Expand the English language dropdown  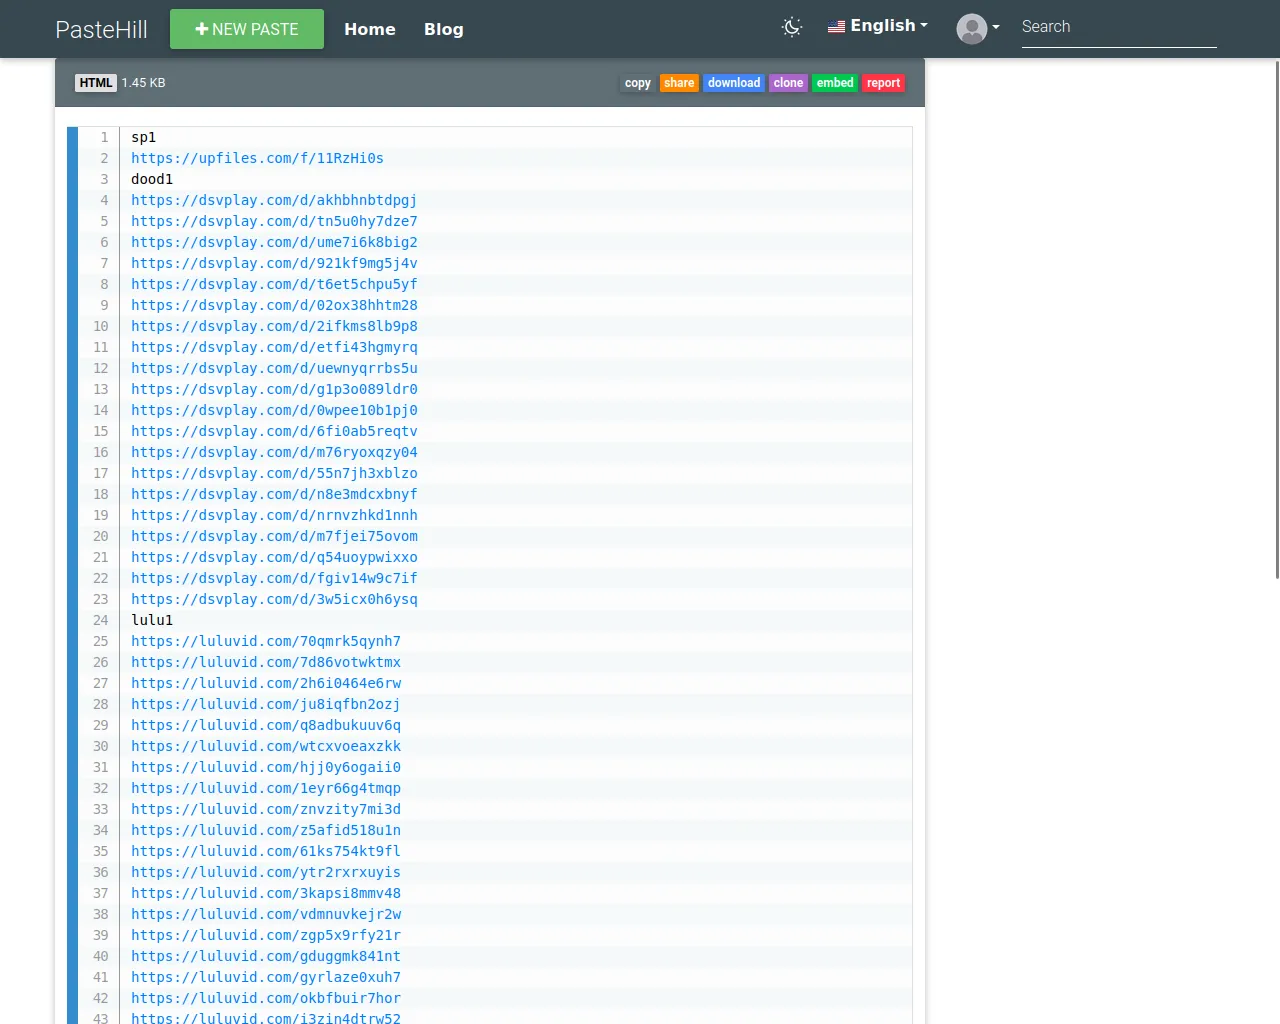(x=879, y=26)
